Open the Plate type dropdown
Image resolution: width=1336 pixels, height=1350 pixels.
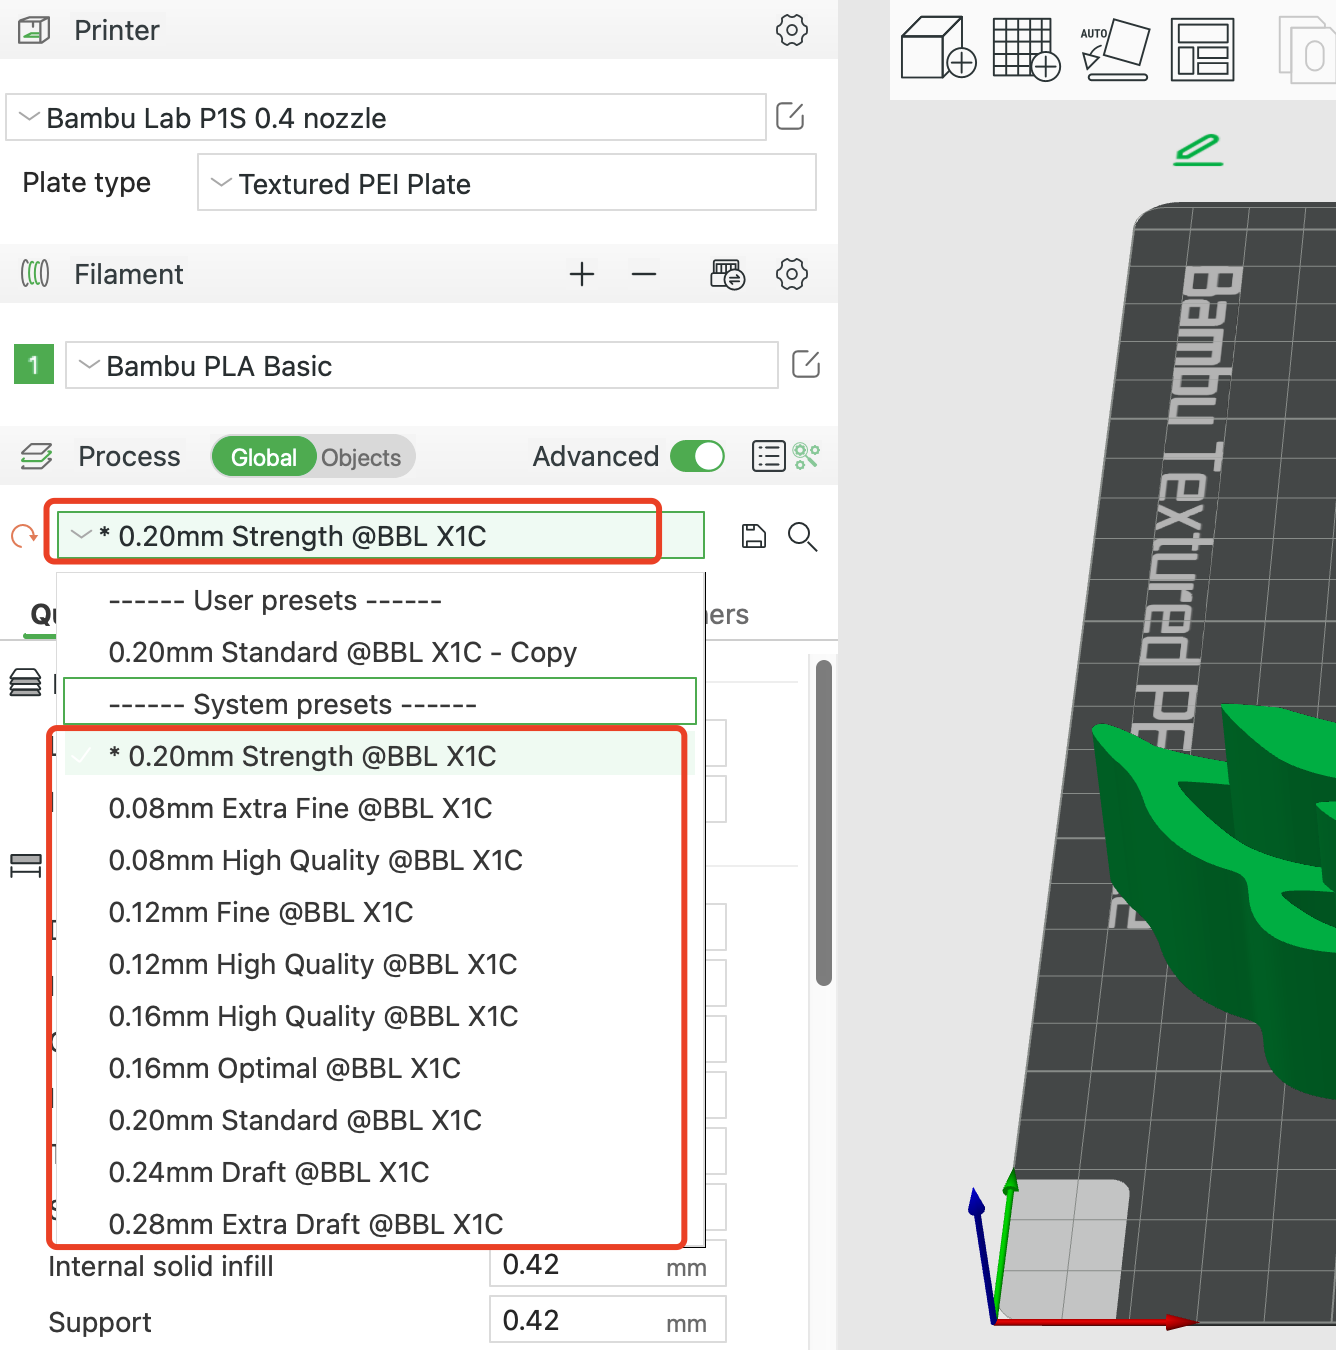[507, 183]
